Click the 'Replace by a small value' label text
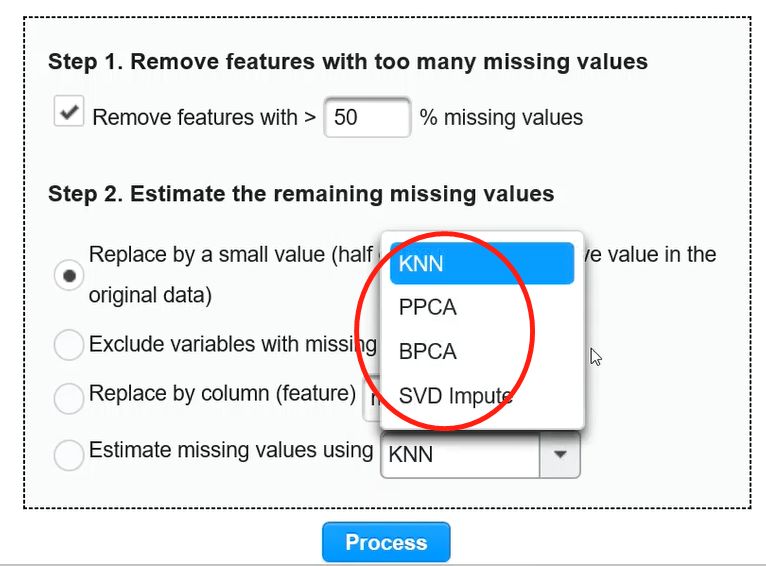766x566 pixels. click(x=207, y=255)
